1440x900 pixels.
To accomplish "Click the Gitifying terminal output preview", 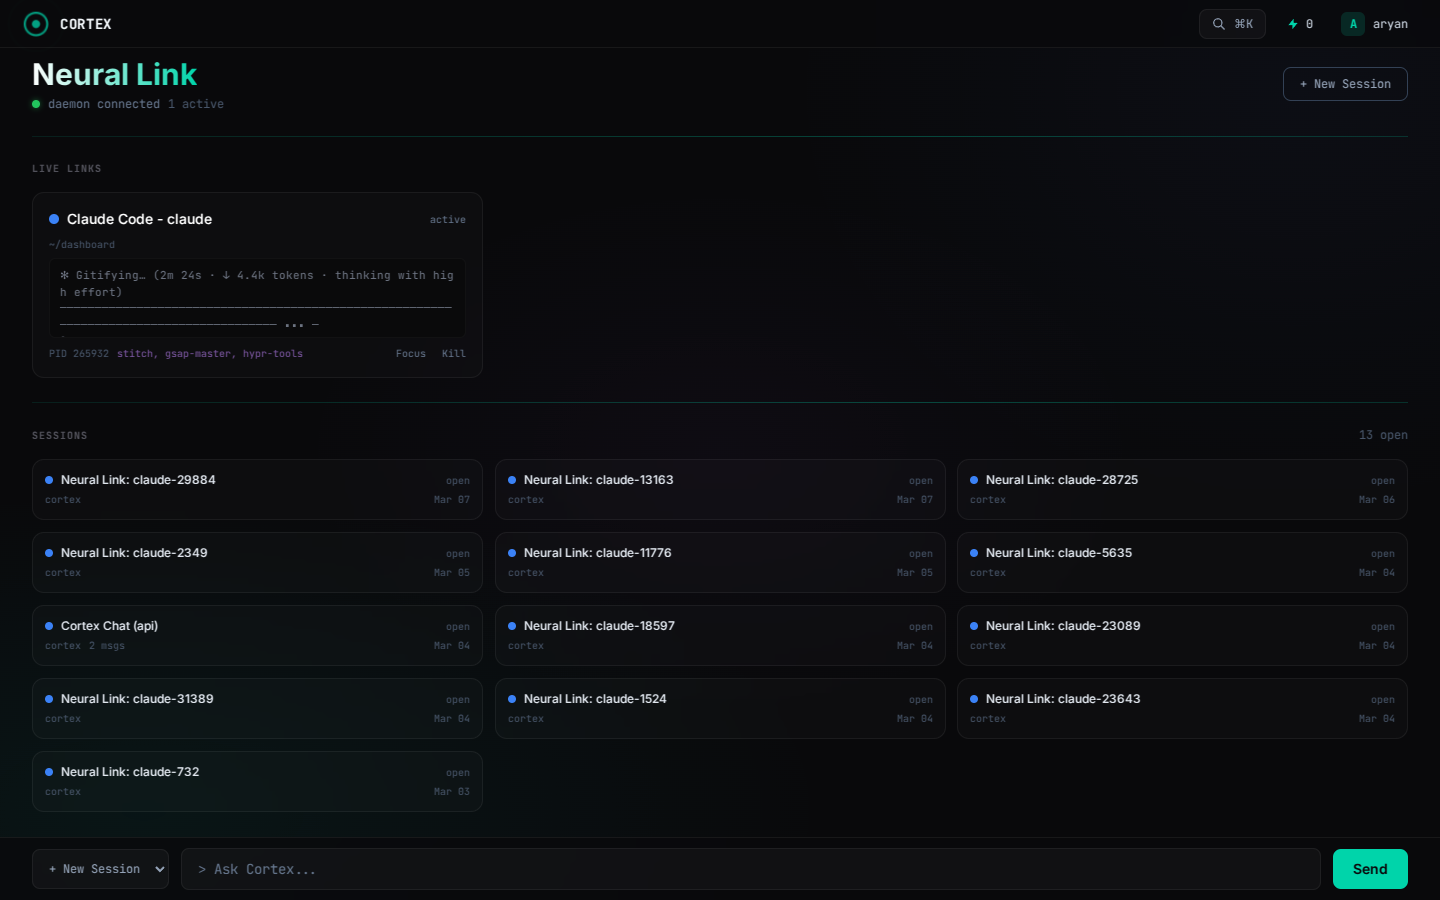I will 257,299.
